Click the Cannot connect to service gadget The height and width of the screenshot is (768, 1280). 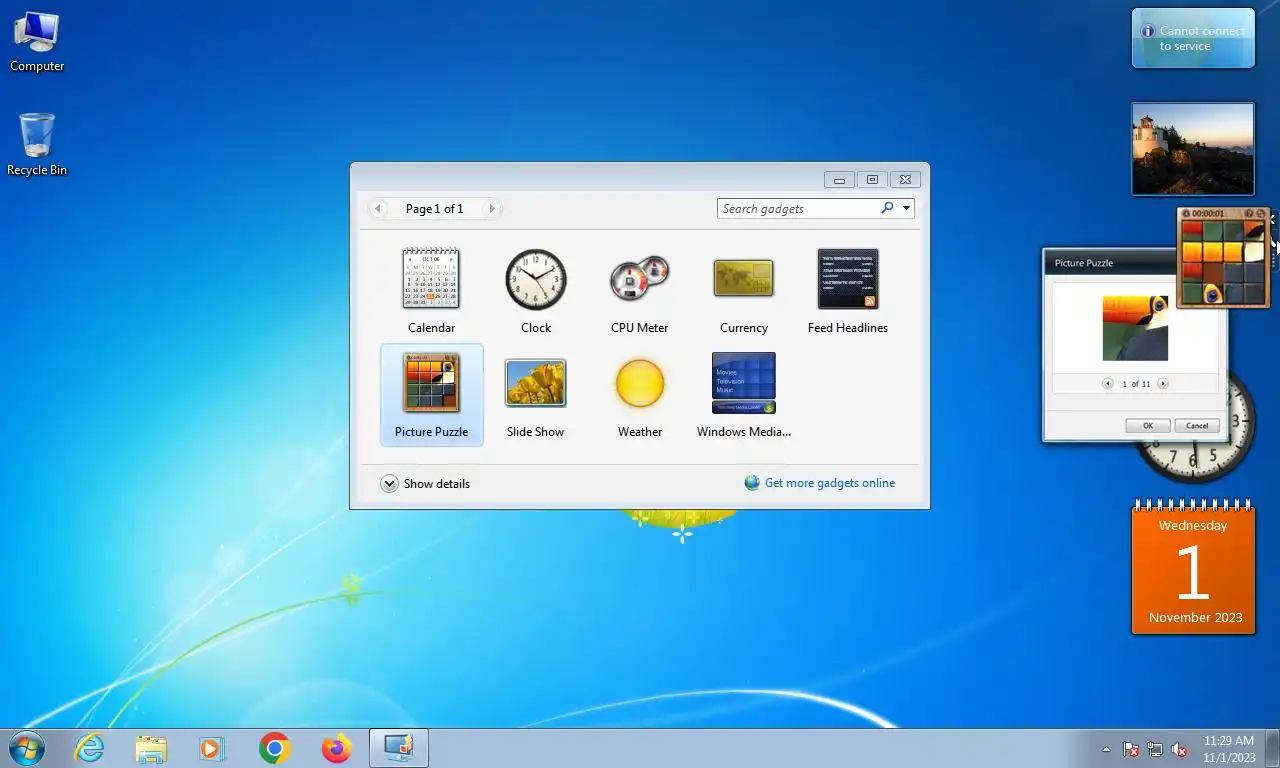(x=1193, y=38)
